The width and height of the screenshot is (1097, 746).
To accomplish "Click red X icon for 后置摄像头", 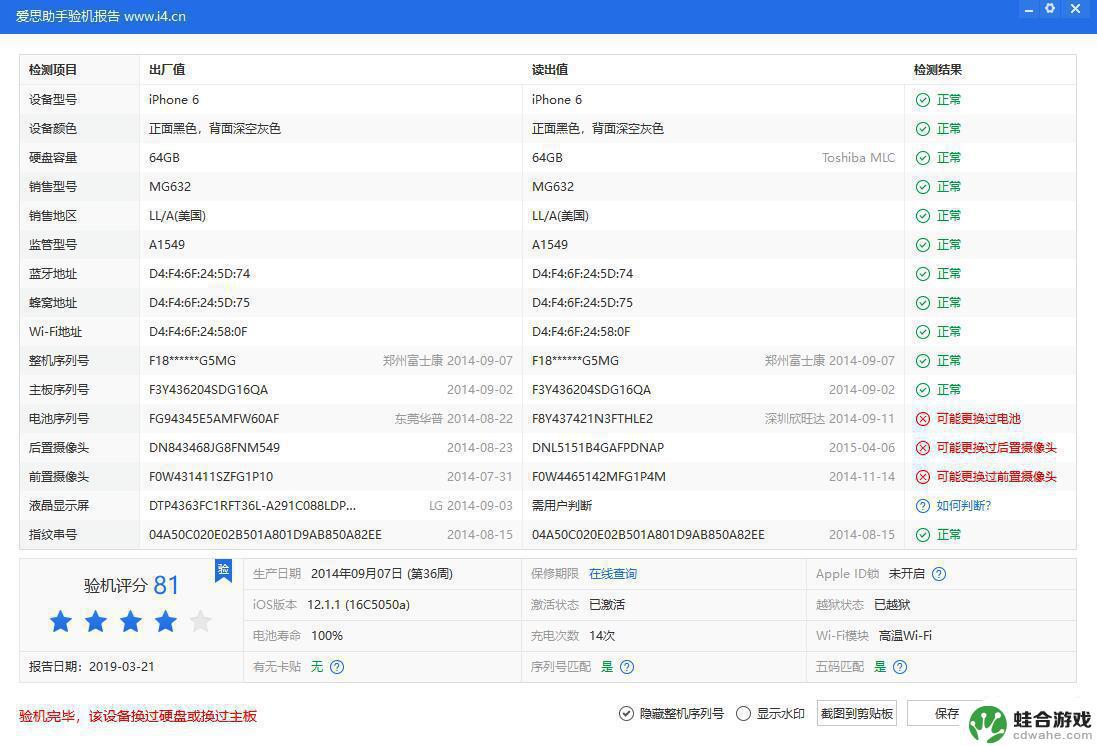I will (x=923, y=448).
